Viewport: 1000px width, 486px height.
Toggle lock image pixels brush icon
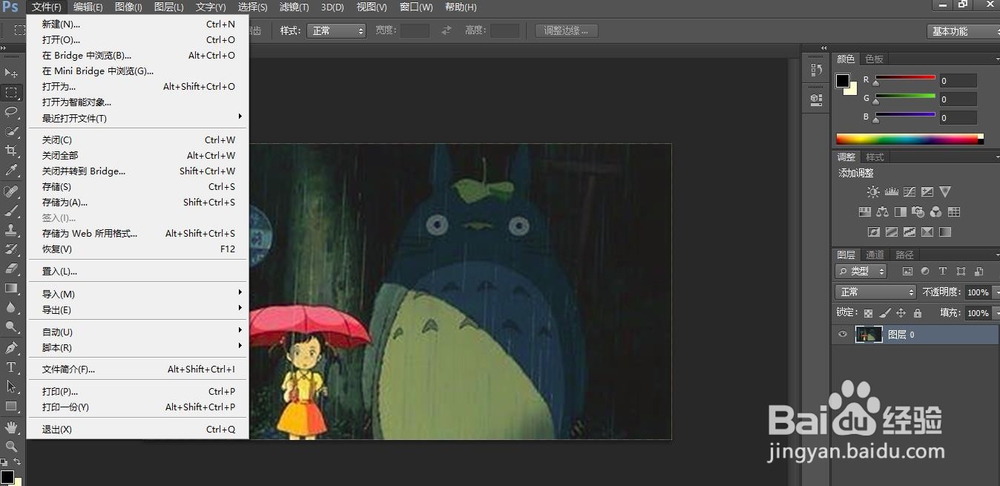coord(885,313)
